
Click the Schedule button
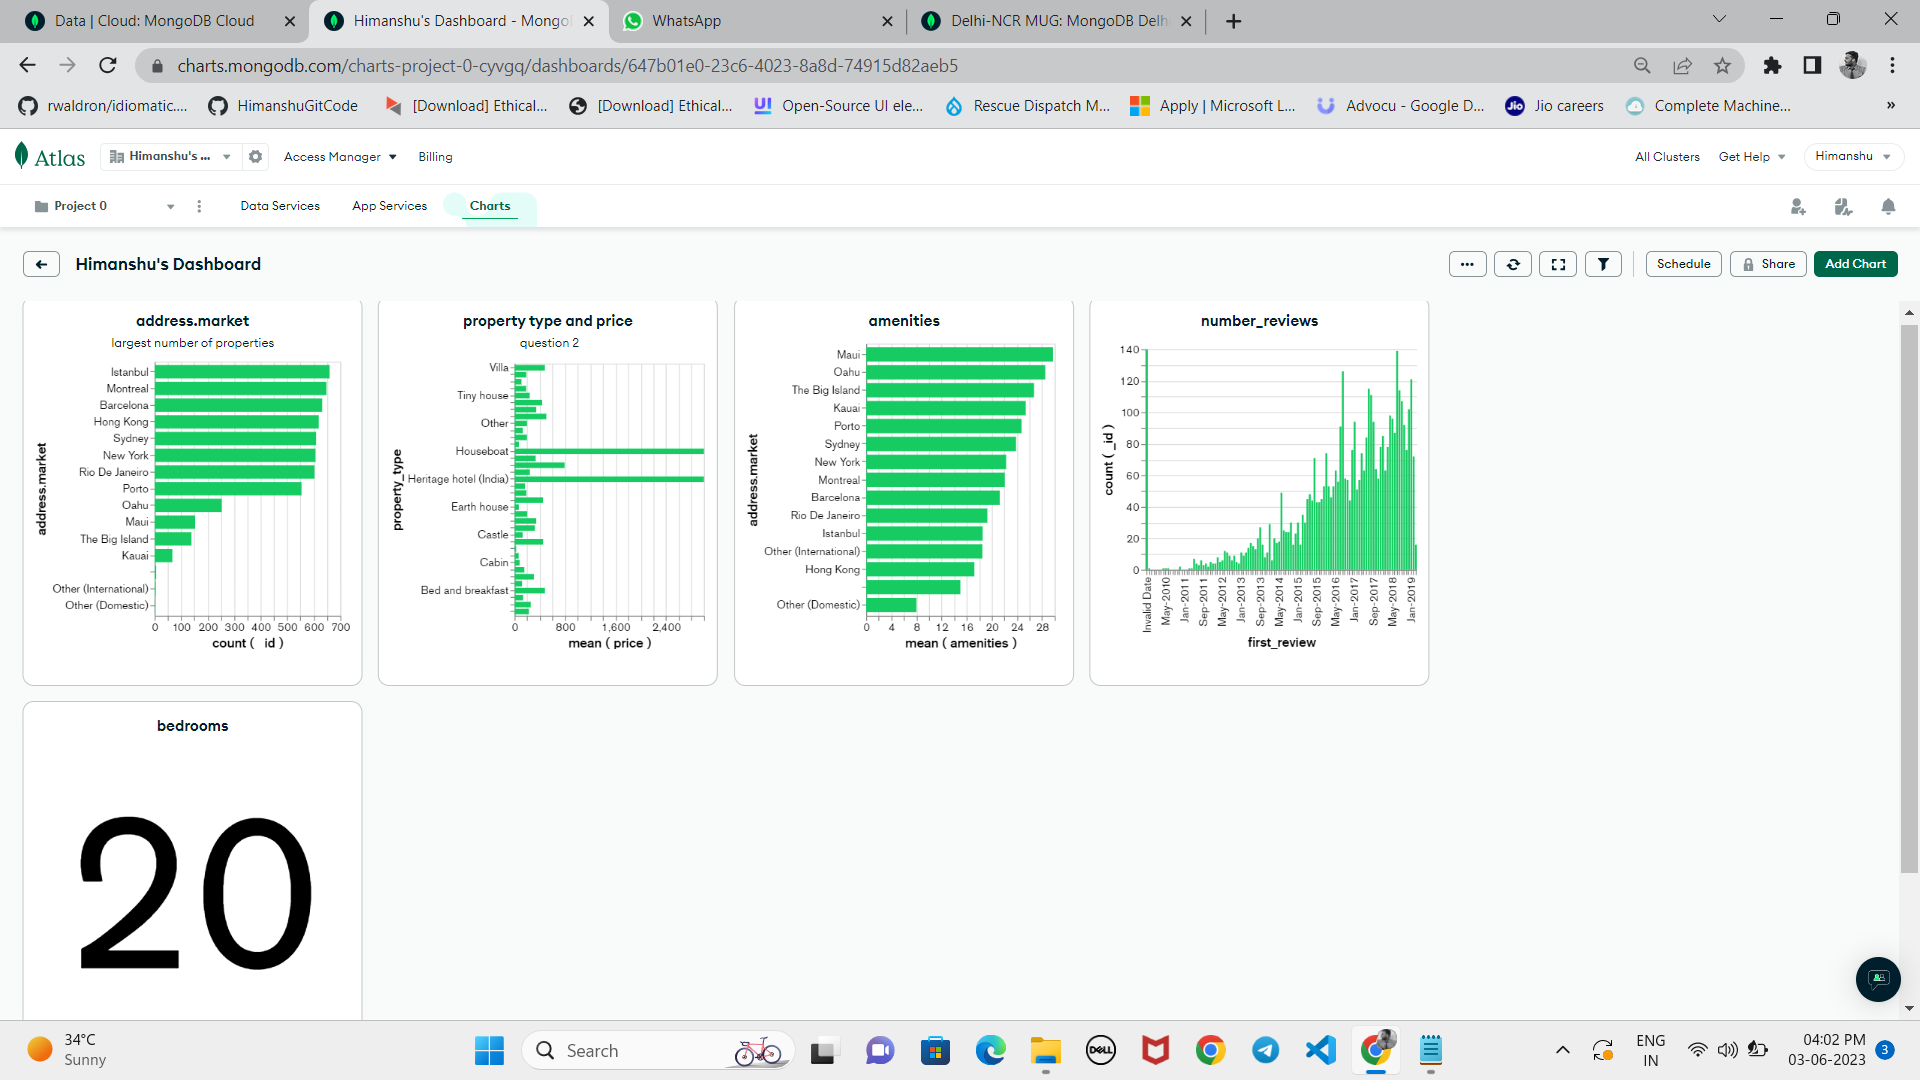[x=1683, y=264]
